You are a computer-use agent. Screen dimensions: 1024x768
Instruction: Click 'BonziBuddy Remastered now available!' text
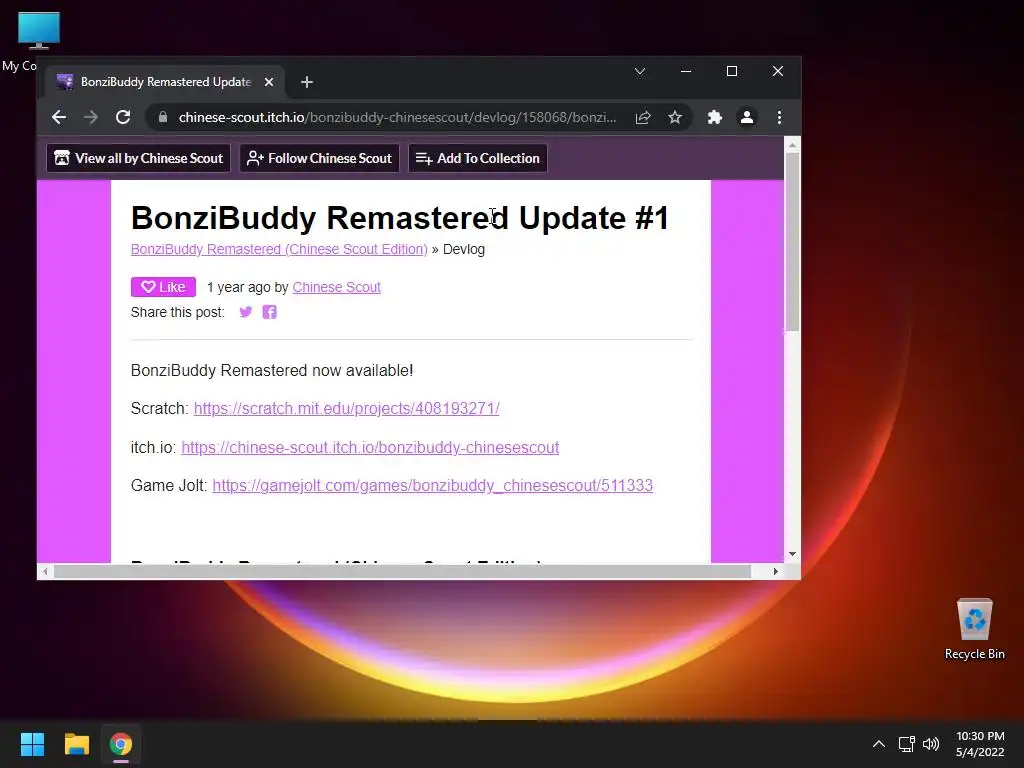click(272, 370)
